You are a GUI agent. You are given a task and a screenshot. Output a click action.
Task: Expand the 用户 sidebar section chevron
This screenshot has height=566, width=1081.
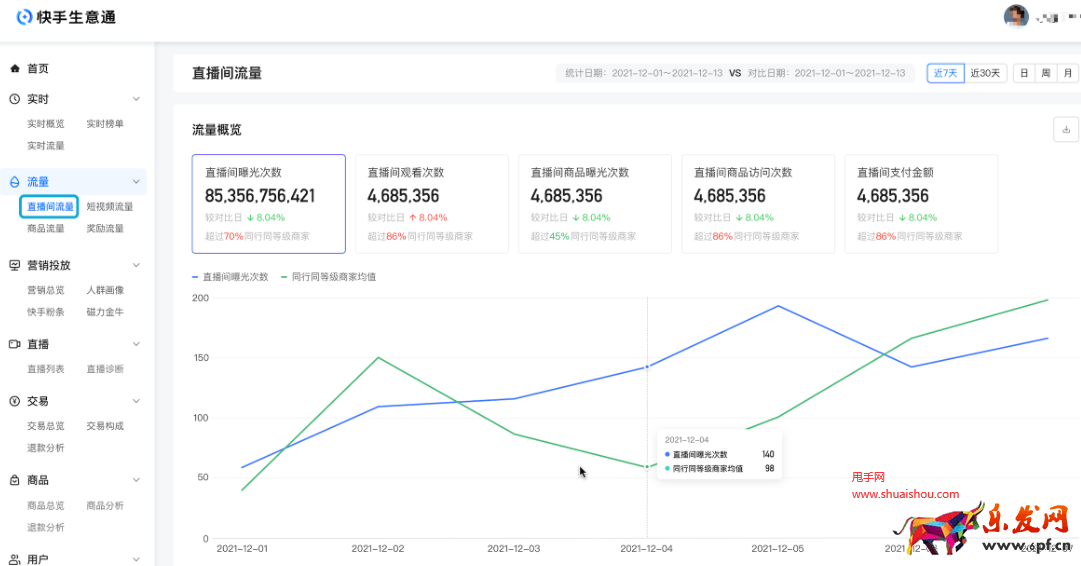point(136,559)
